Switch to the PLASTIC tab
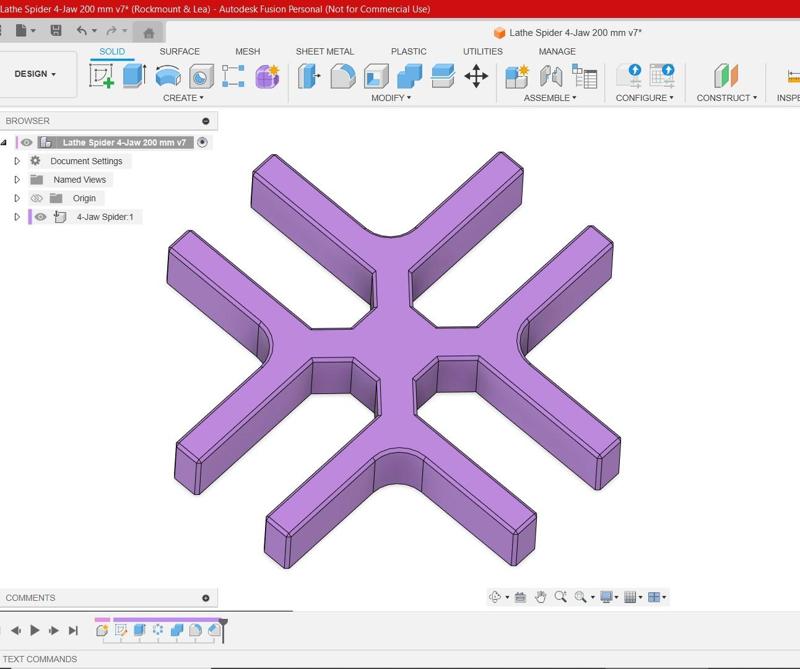800x669 pixels. (409, 52)
